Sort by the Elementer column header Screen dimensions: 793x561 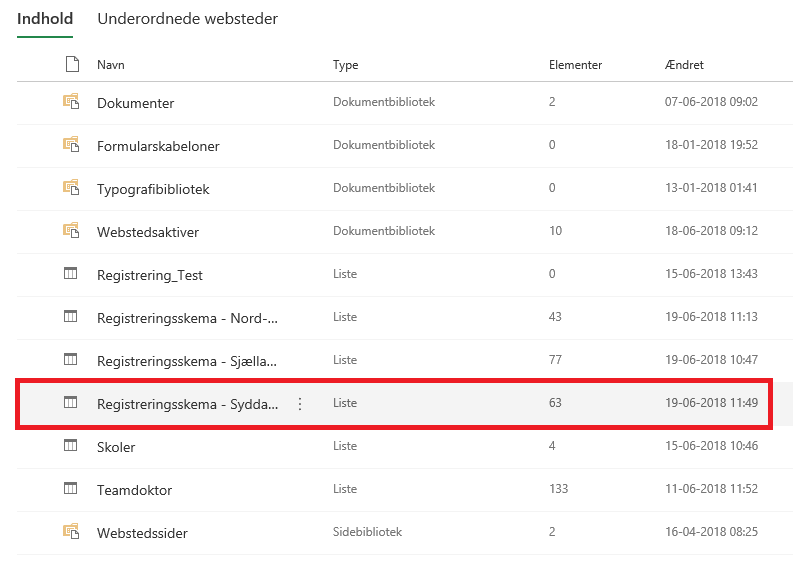point(575,65)
